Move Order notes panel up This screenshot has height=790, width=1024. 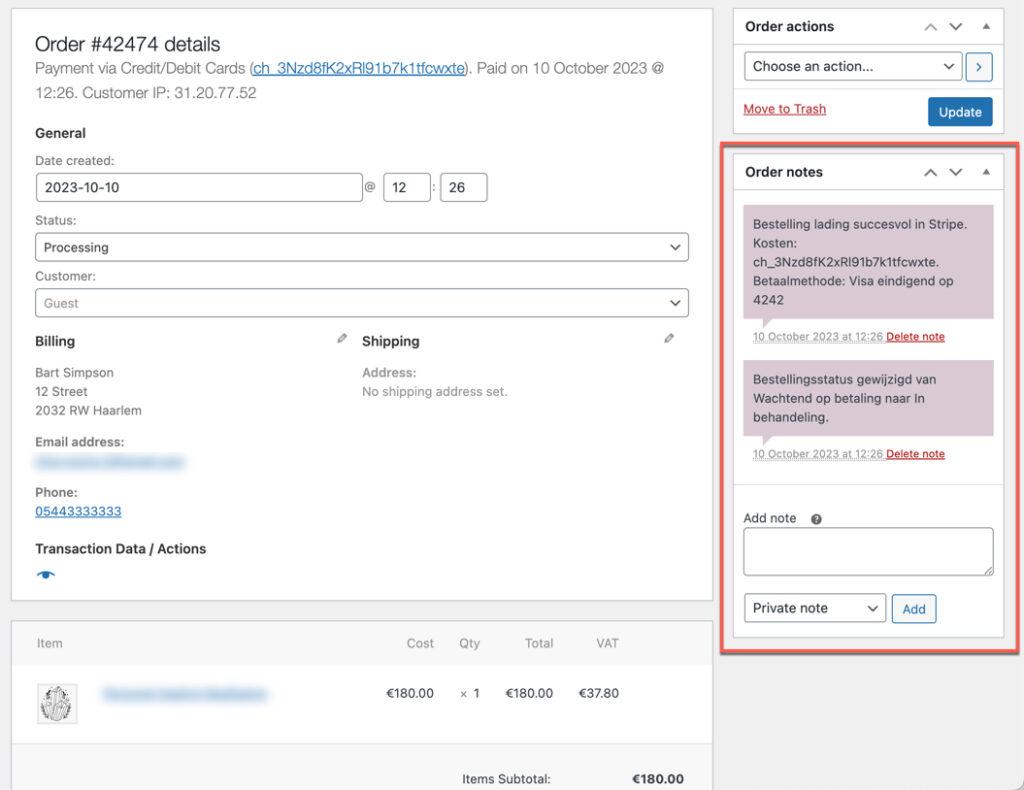[930, 172]
